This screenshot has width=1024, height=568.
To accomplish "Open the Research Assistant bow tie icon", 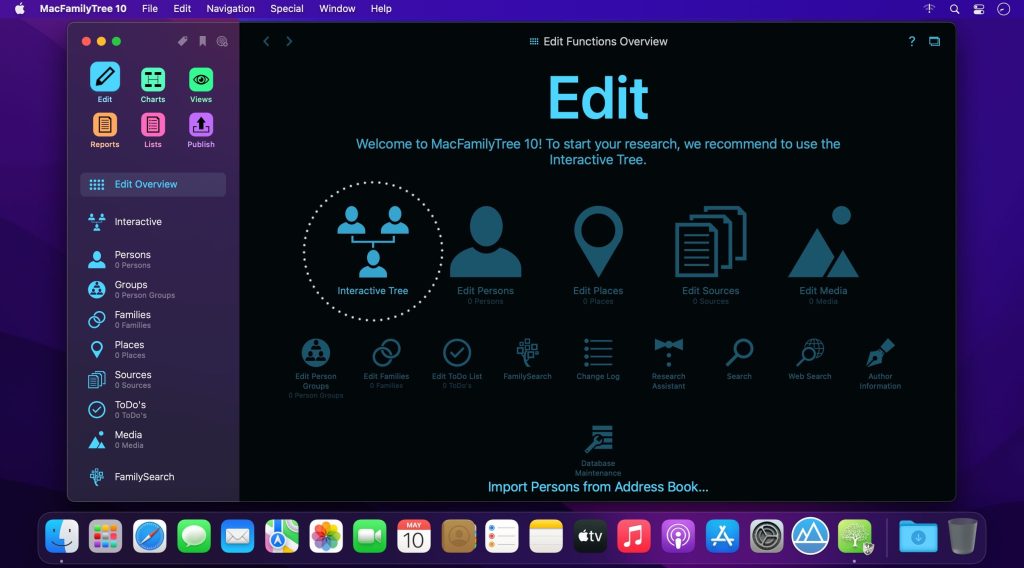I will pos(668,351).
